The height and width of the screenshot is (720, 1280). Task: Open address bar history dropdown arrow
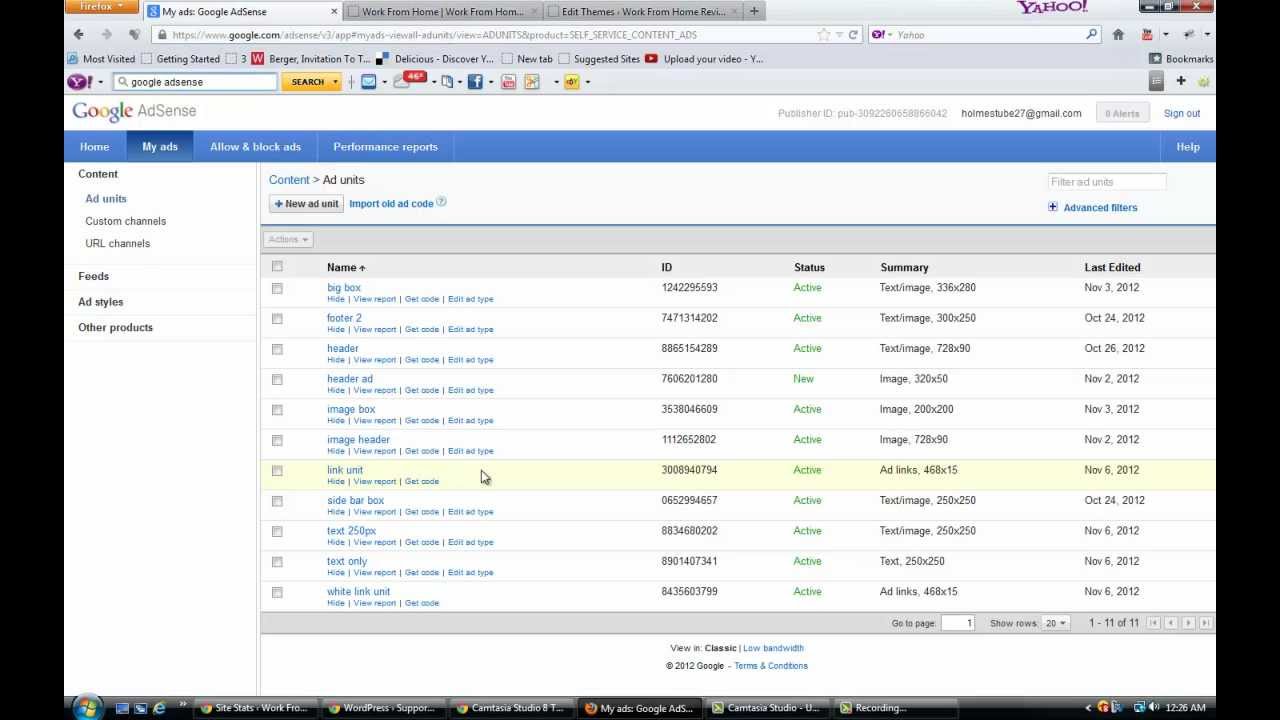click(837, 35)
